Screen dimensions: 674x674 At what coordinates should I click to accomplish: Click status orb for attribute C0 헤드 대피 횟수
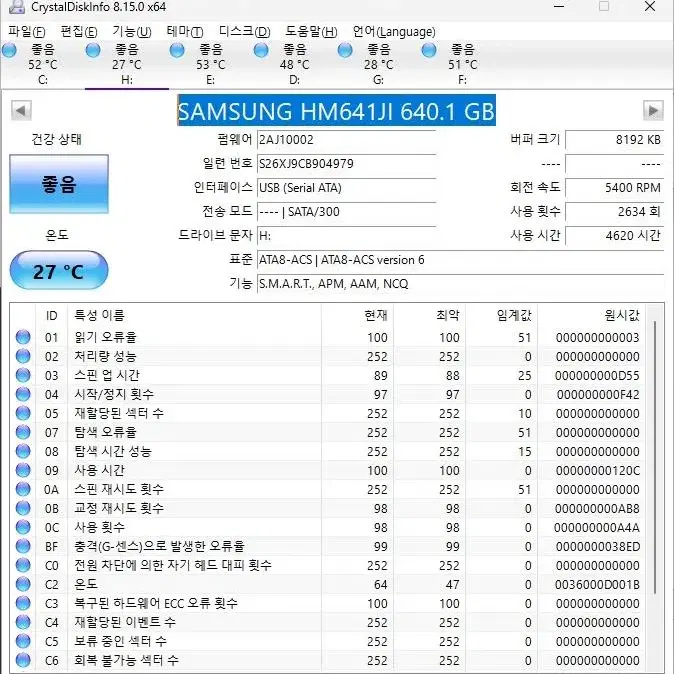tap(23, 565)
